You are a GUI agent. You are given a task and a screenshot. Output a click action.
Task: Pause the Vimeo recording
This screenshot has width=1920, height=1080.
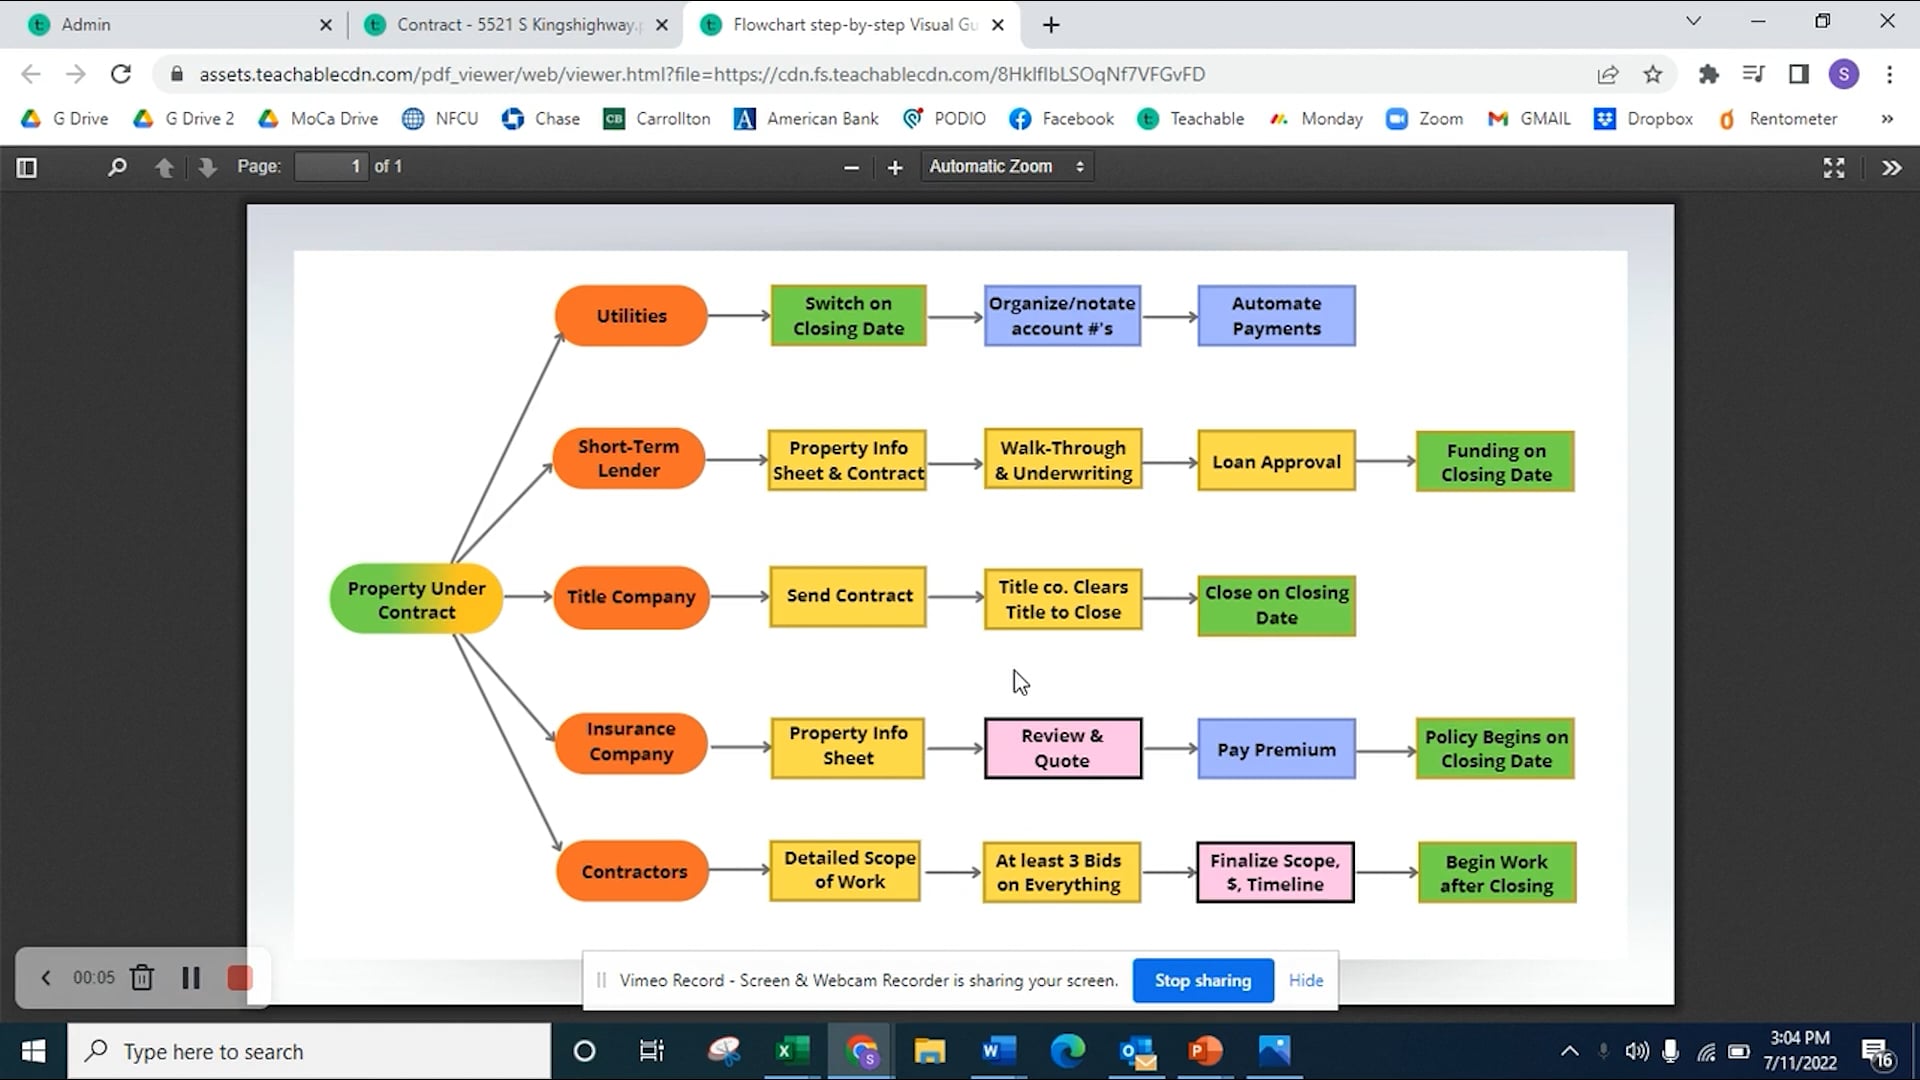tap(190, 978)
